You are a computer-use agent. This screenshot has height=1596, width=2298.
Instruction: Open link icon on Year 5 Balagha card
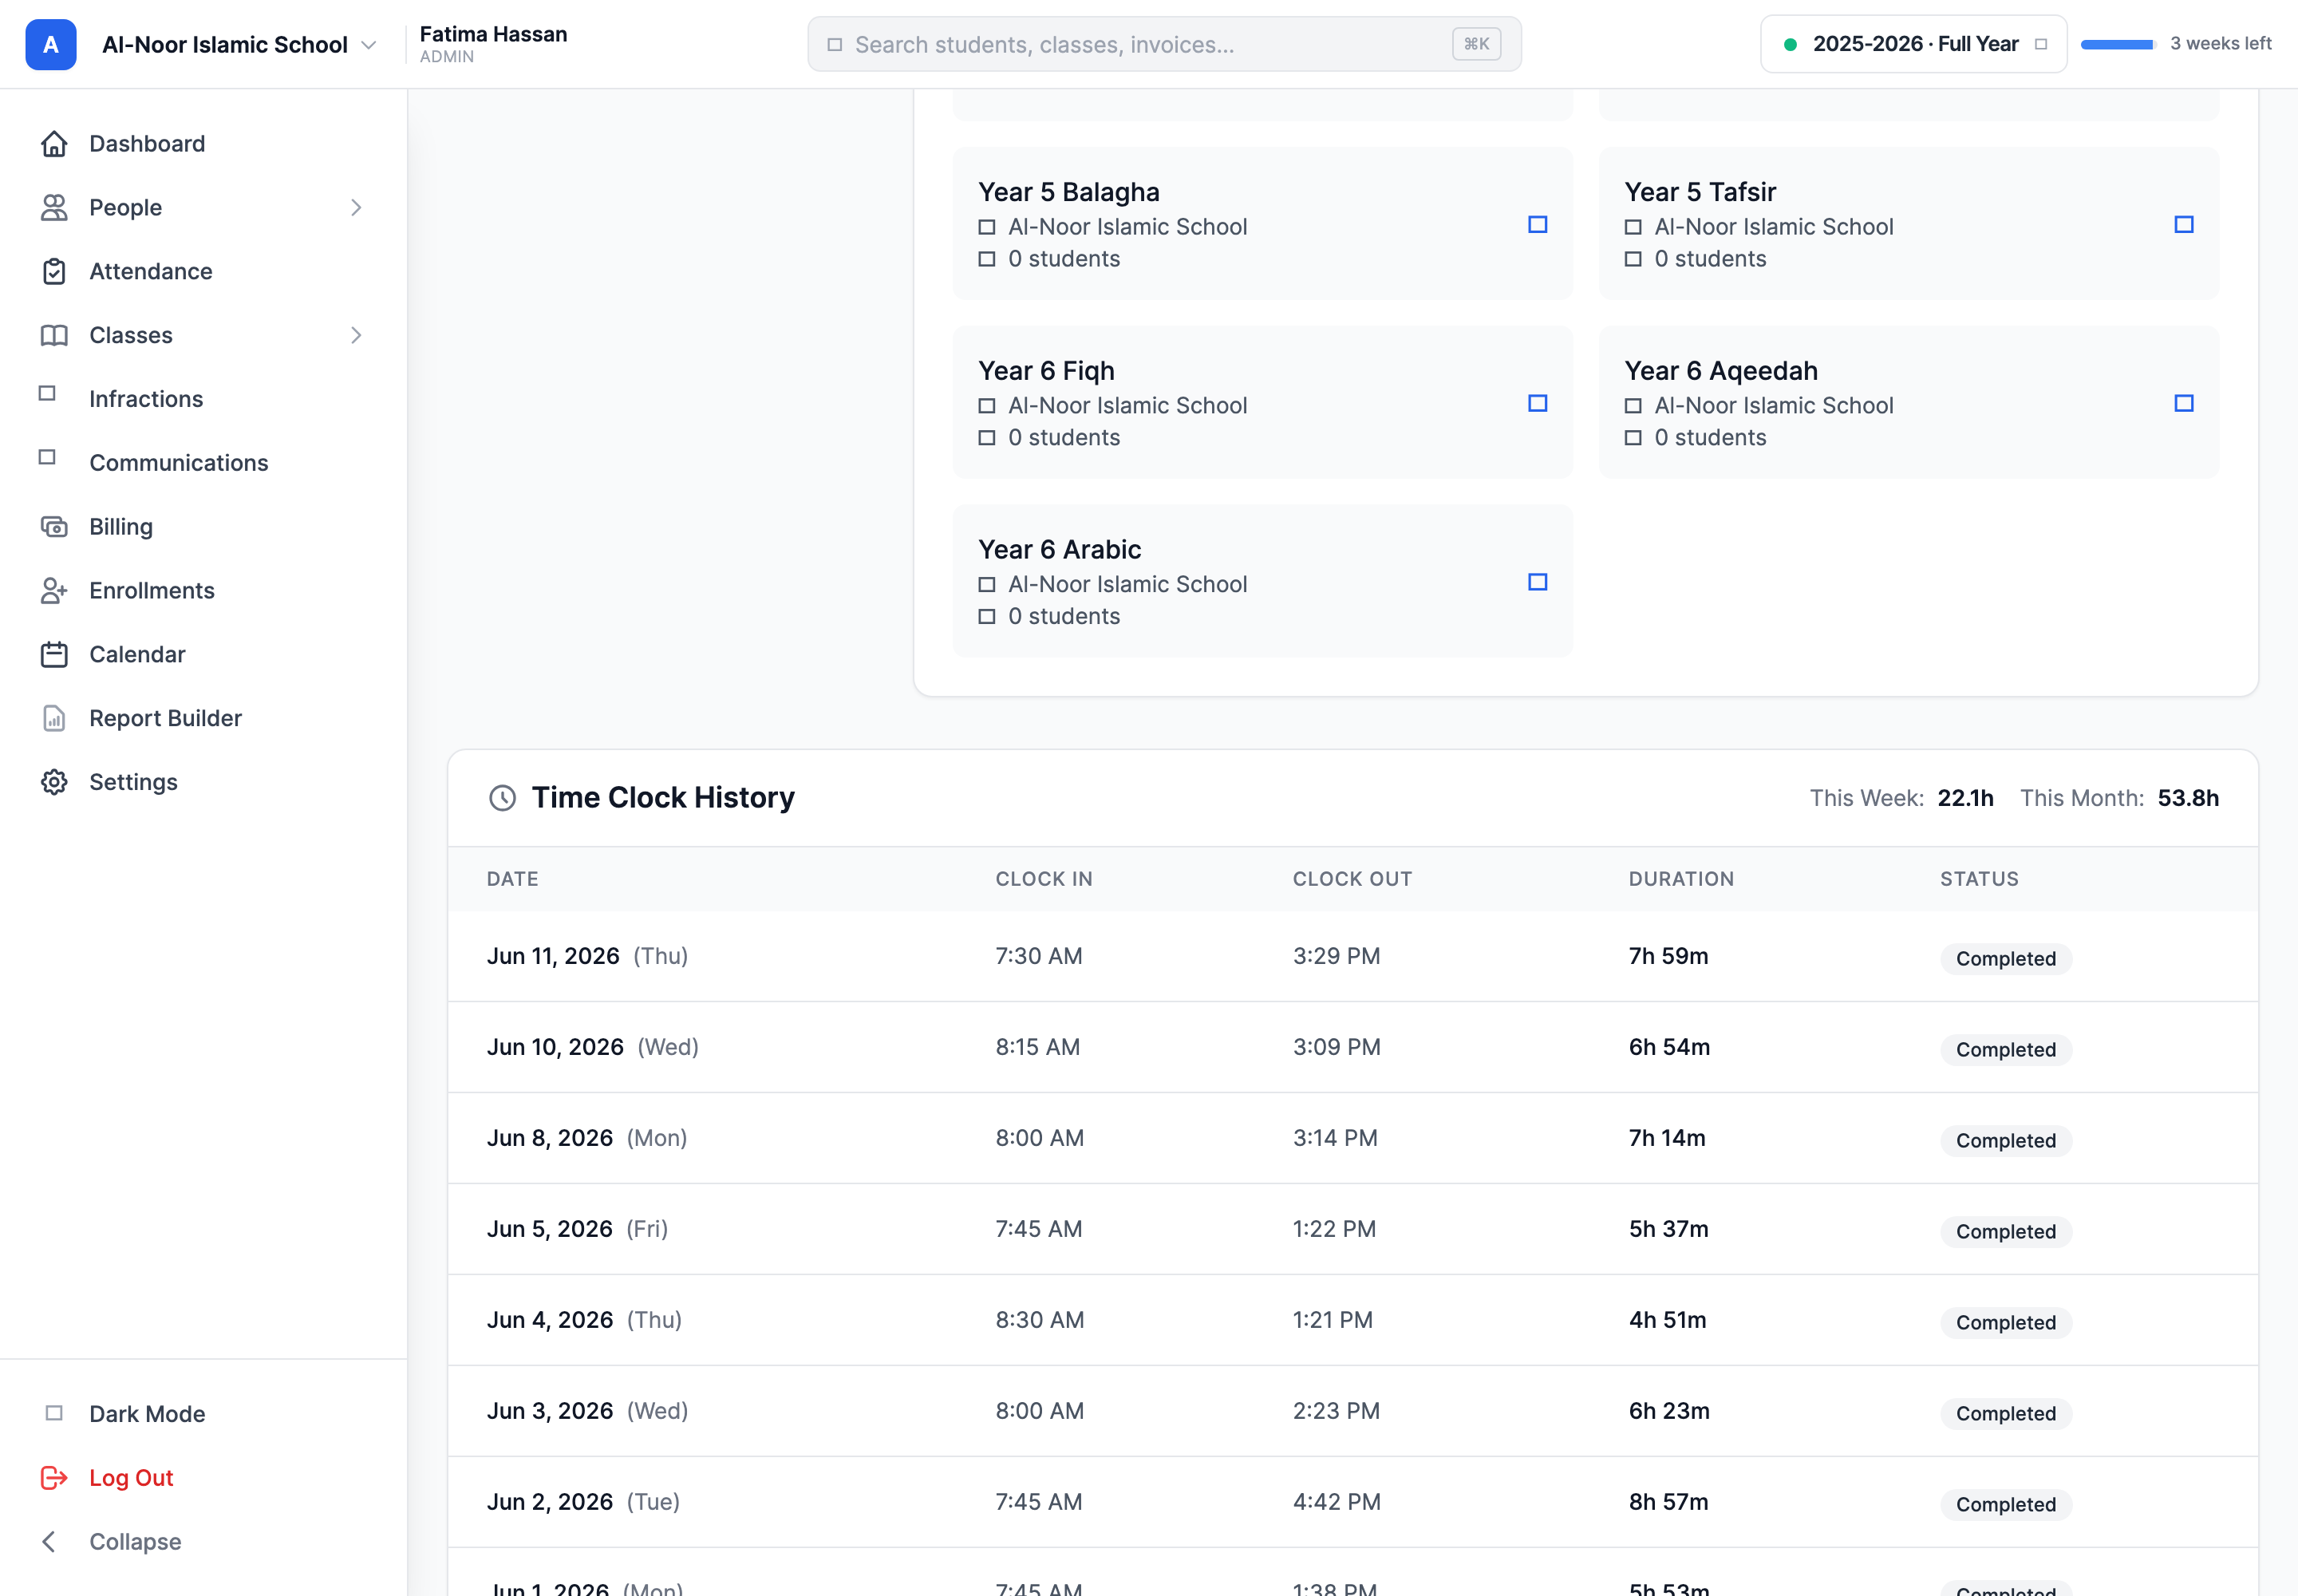click(x=1538, y=225)
